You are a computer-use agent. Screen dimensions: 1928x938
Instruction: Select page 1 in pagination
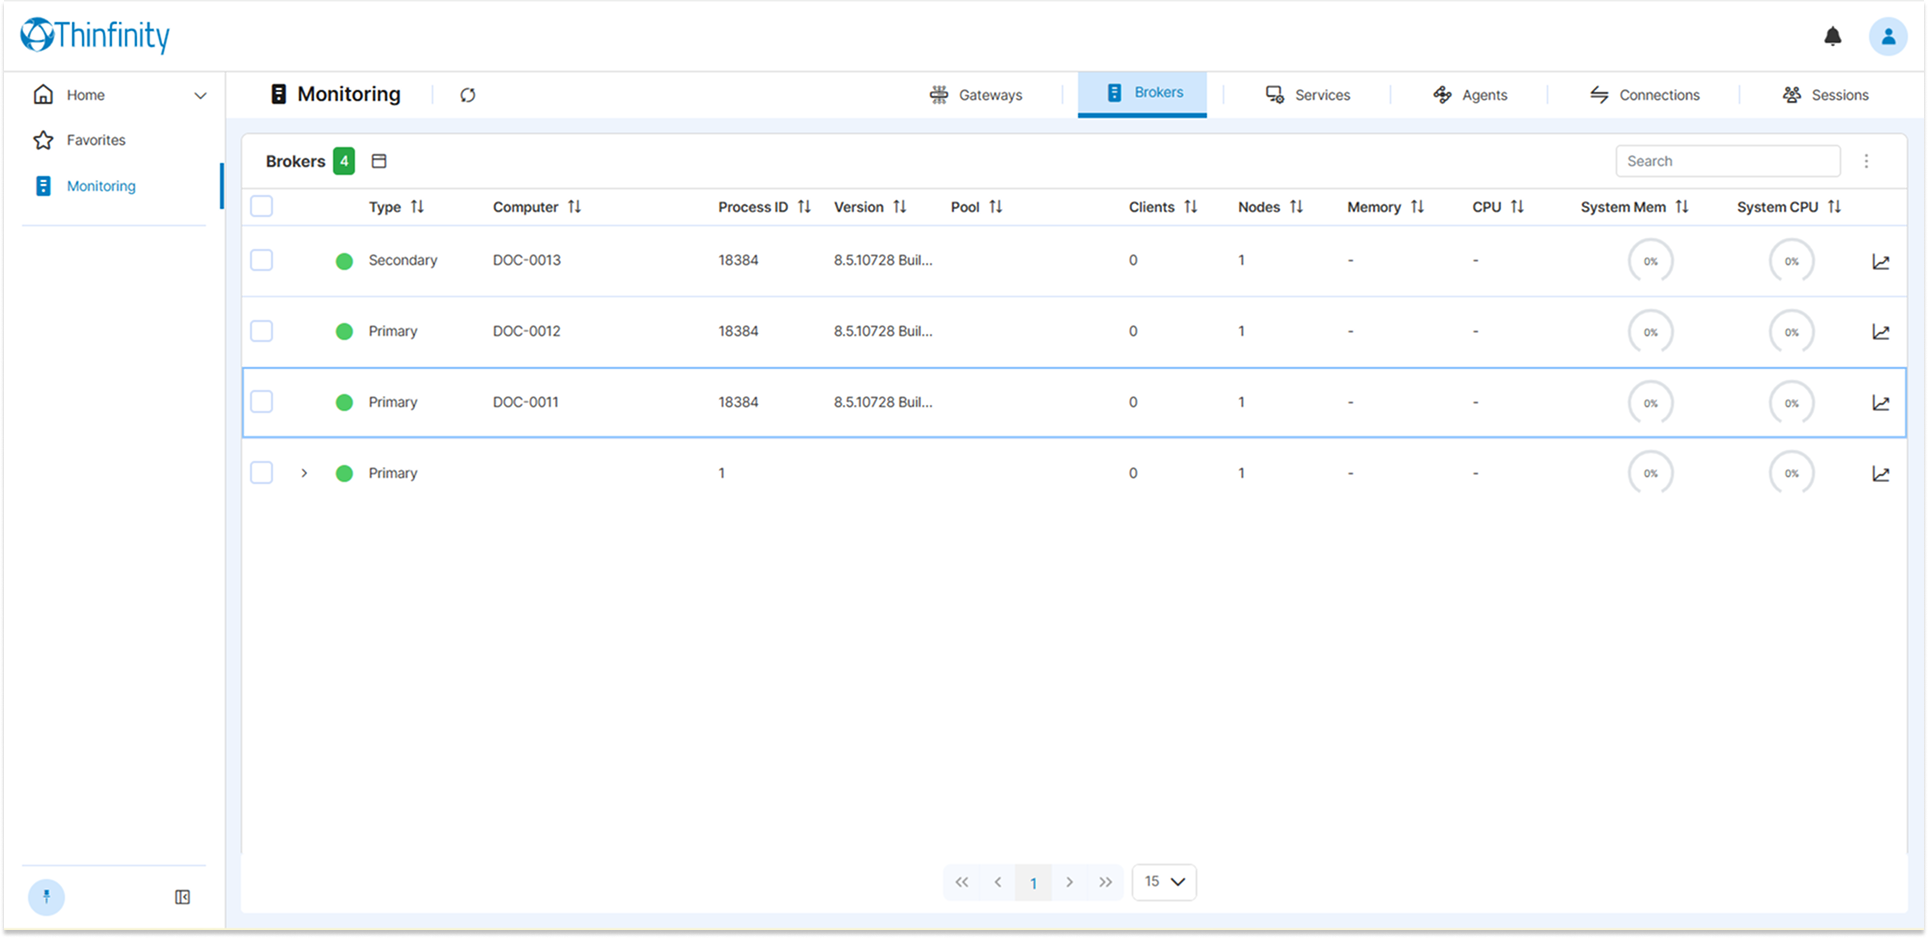[1033, 883]
